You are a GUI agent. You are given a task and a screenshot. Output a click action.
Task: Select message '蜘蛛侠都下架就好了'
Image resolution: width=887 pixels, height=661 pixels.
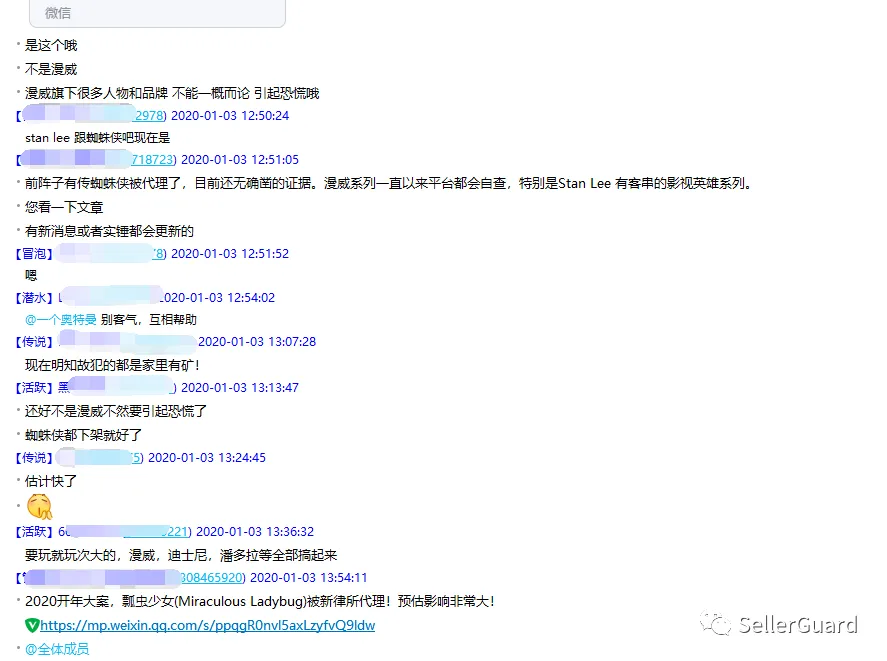click(x=83, y=435)
